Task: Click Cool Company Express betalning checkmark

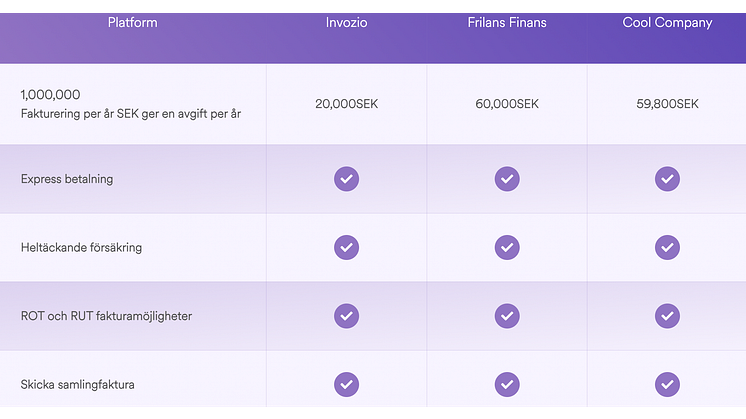Action: pyautogui.click(x=667, y=179)
